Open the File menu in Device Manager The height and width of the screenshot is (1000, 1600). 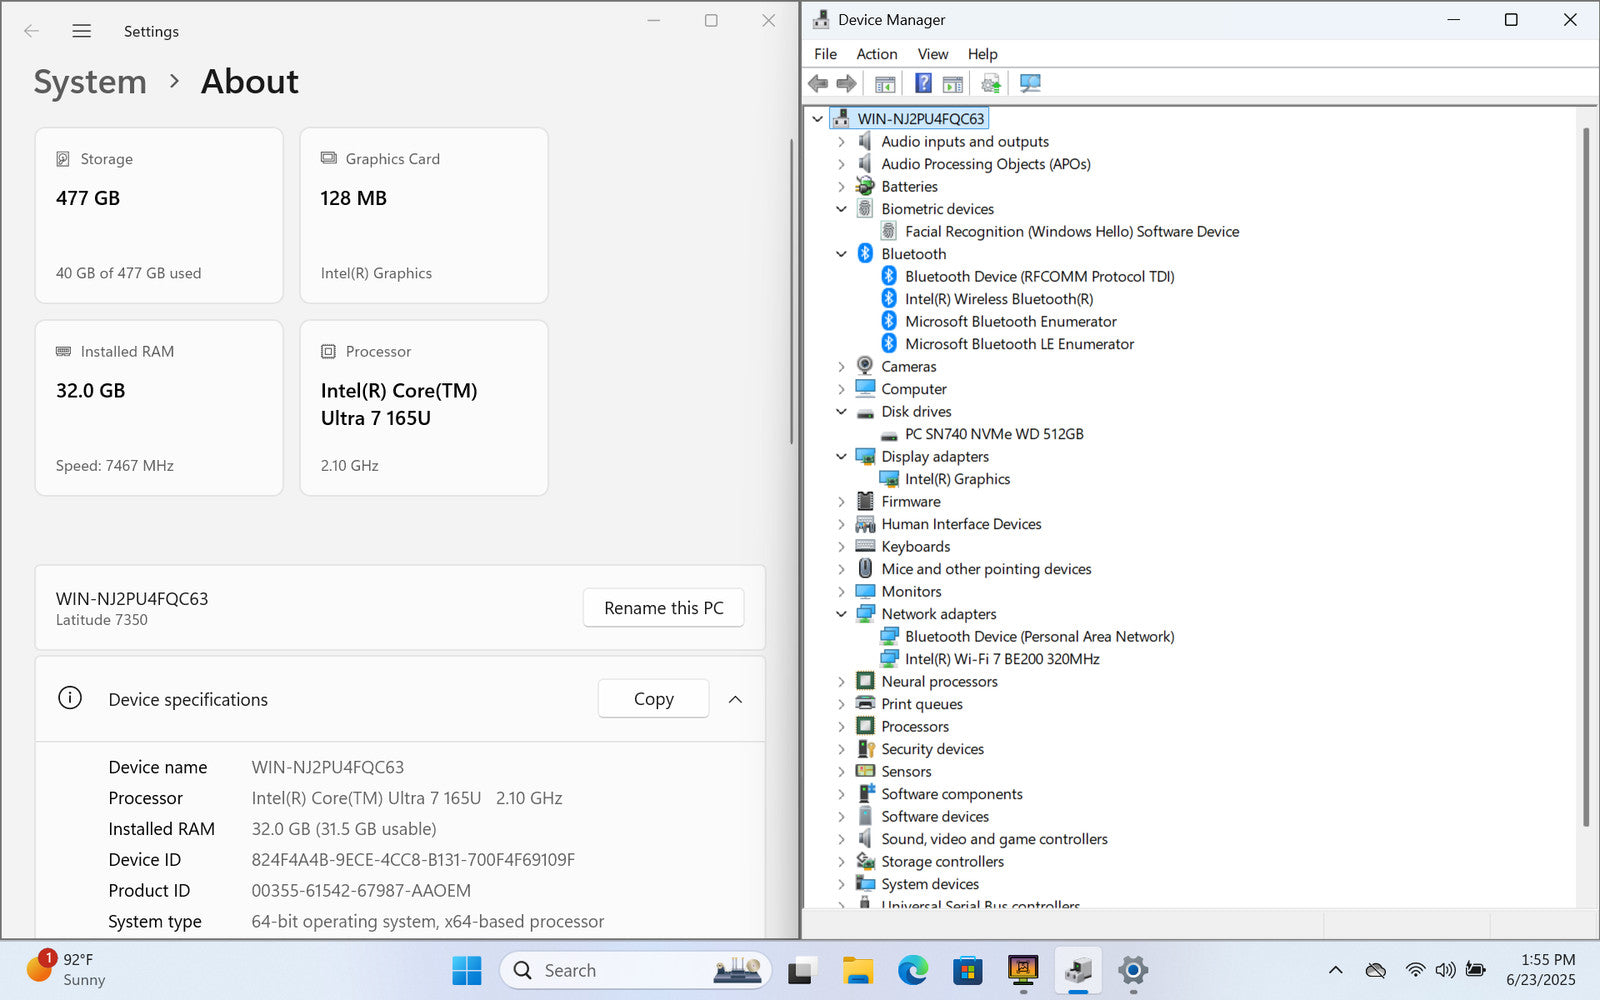[x=825, y=54]
